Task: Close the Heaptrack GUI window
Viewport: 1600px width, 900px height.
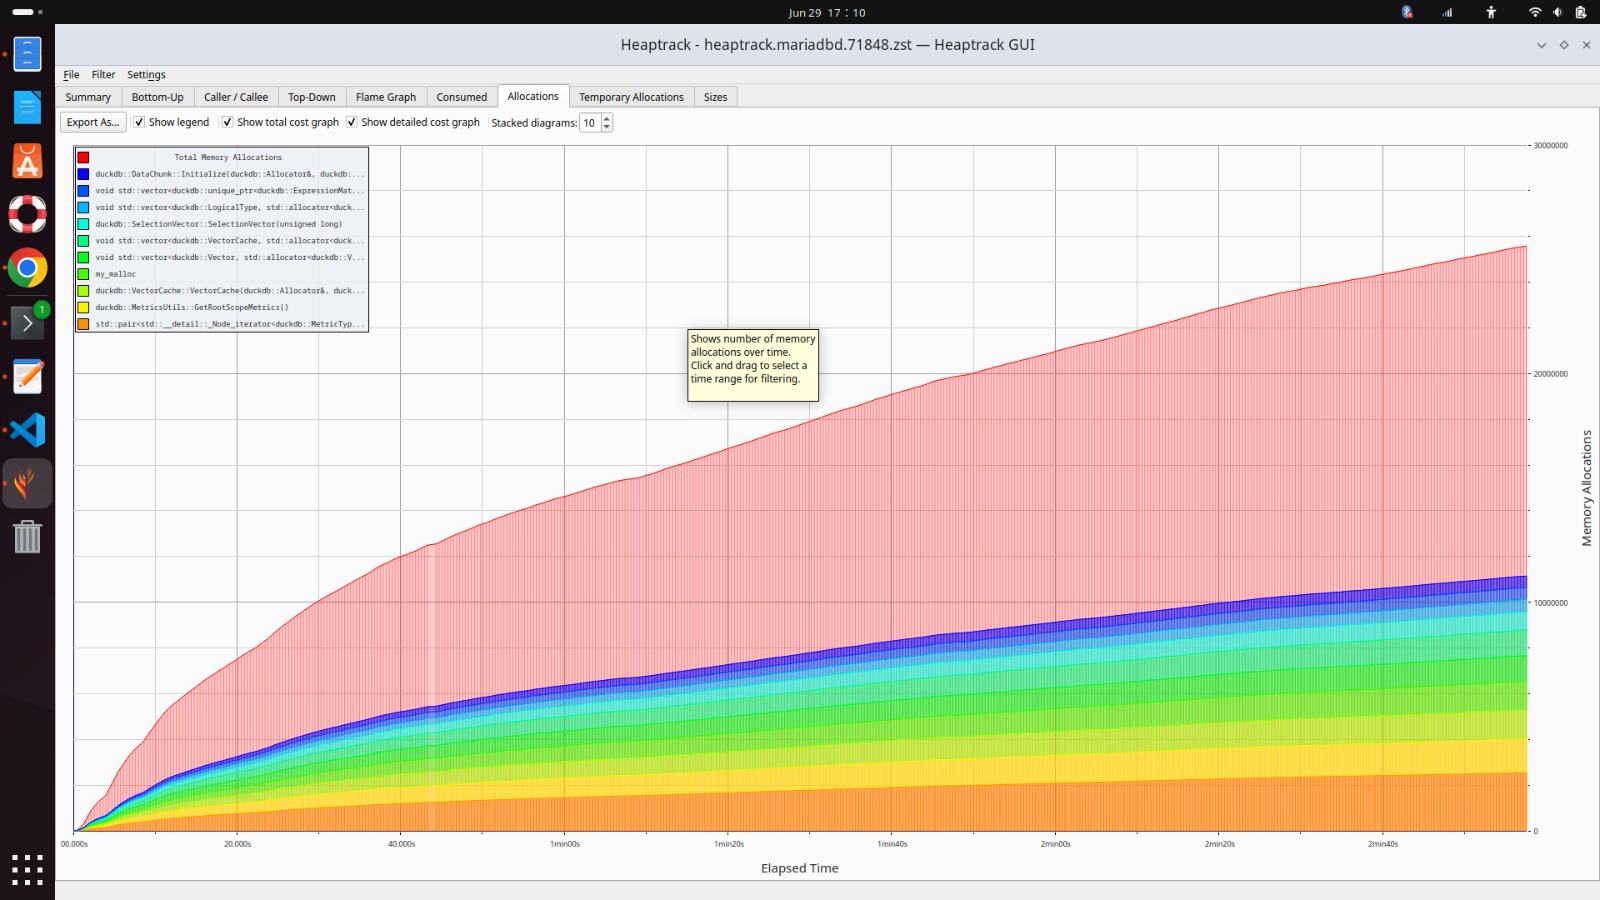Action: coord(1586,45)
